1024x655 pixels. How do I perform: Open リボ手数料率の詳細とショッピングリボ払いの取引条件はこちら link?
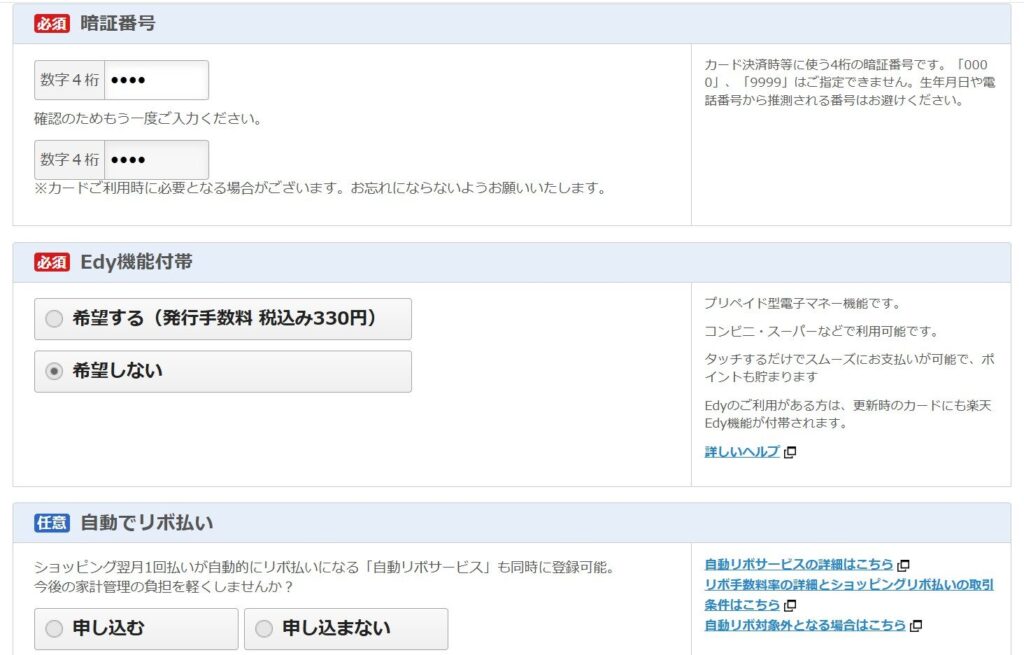[x=848, y=594]
